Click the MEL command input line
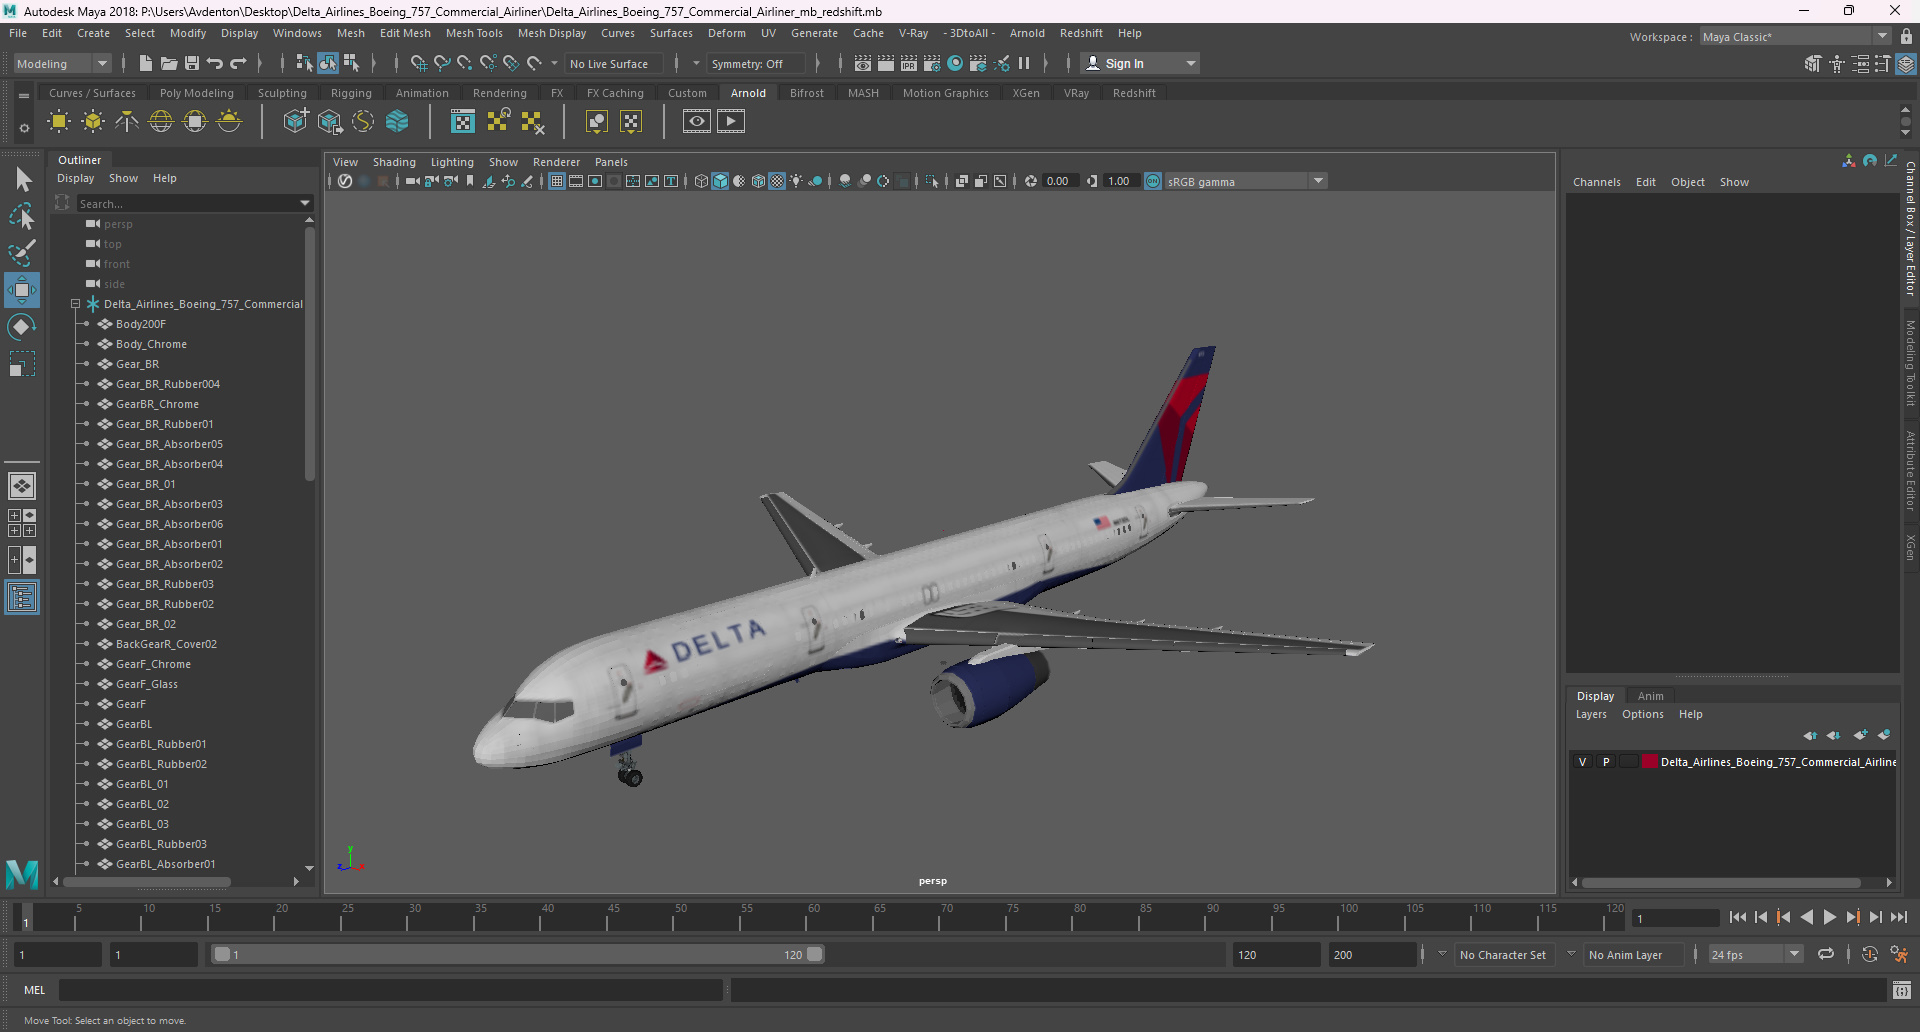 pos(390,990)
